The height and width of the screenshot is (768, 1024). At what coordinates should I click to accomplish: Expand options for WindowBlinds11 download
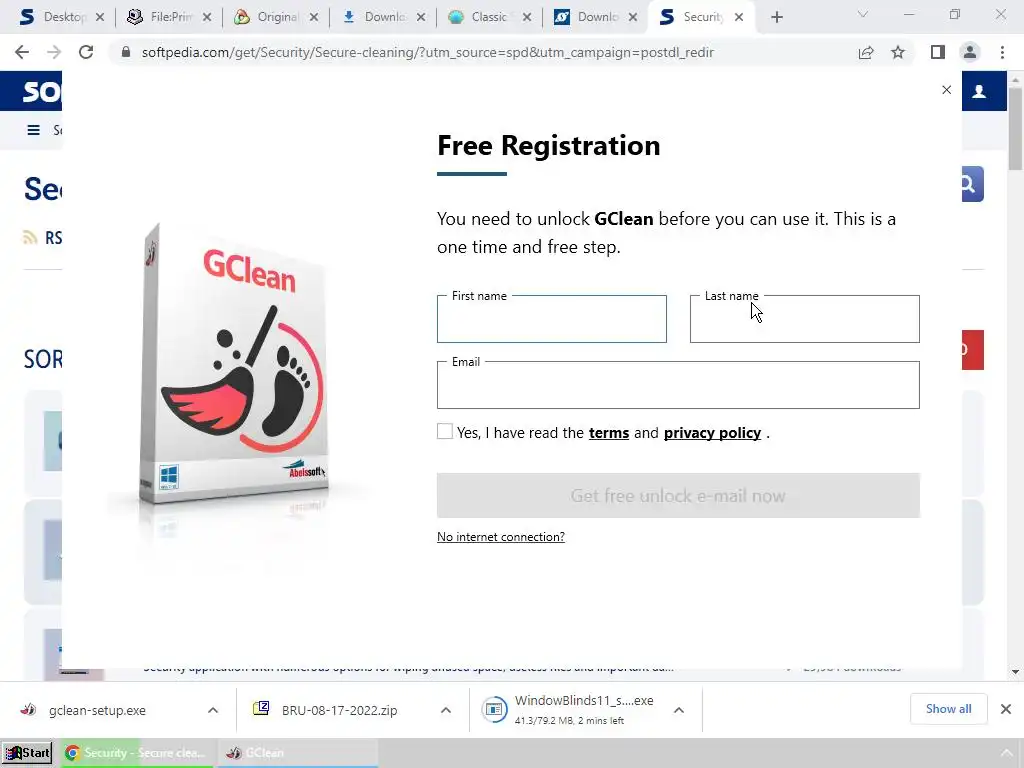point(679,710)
